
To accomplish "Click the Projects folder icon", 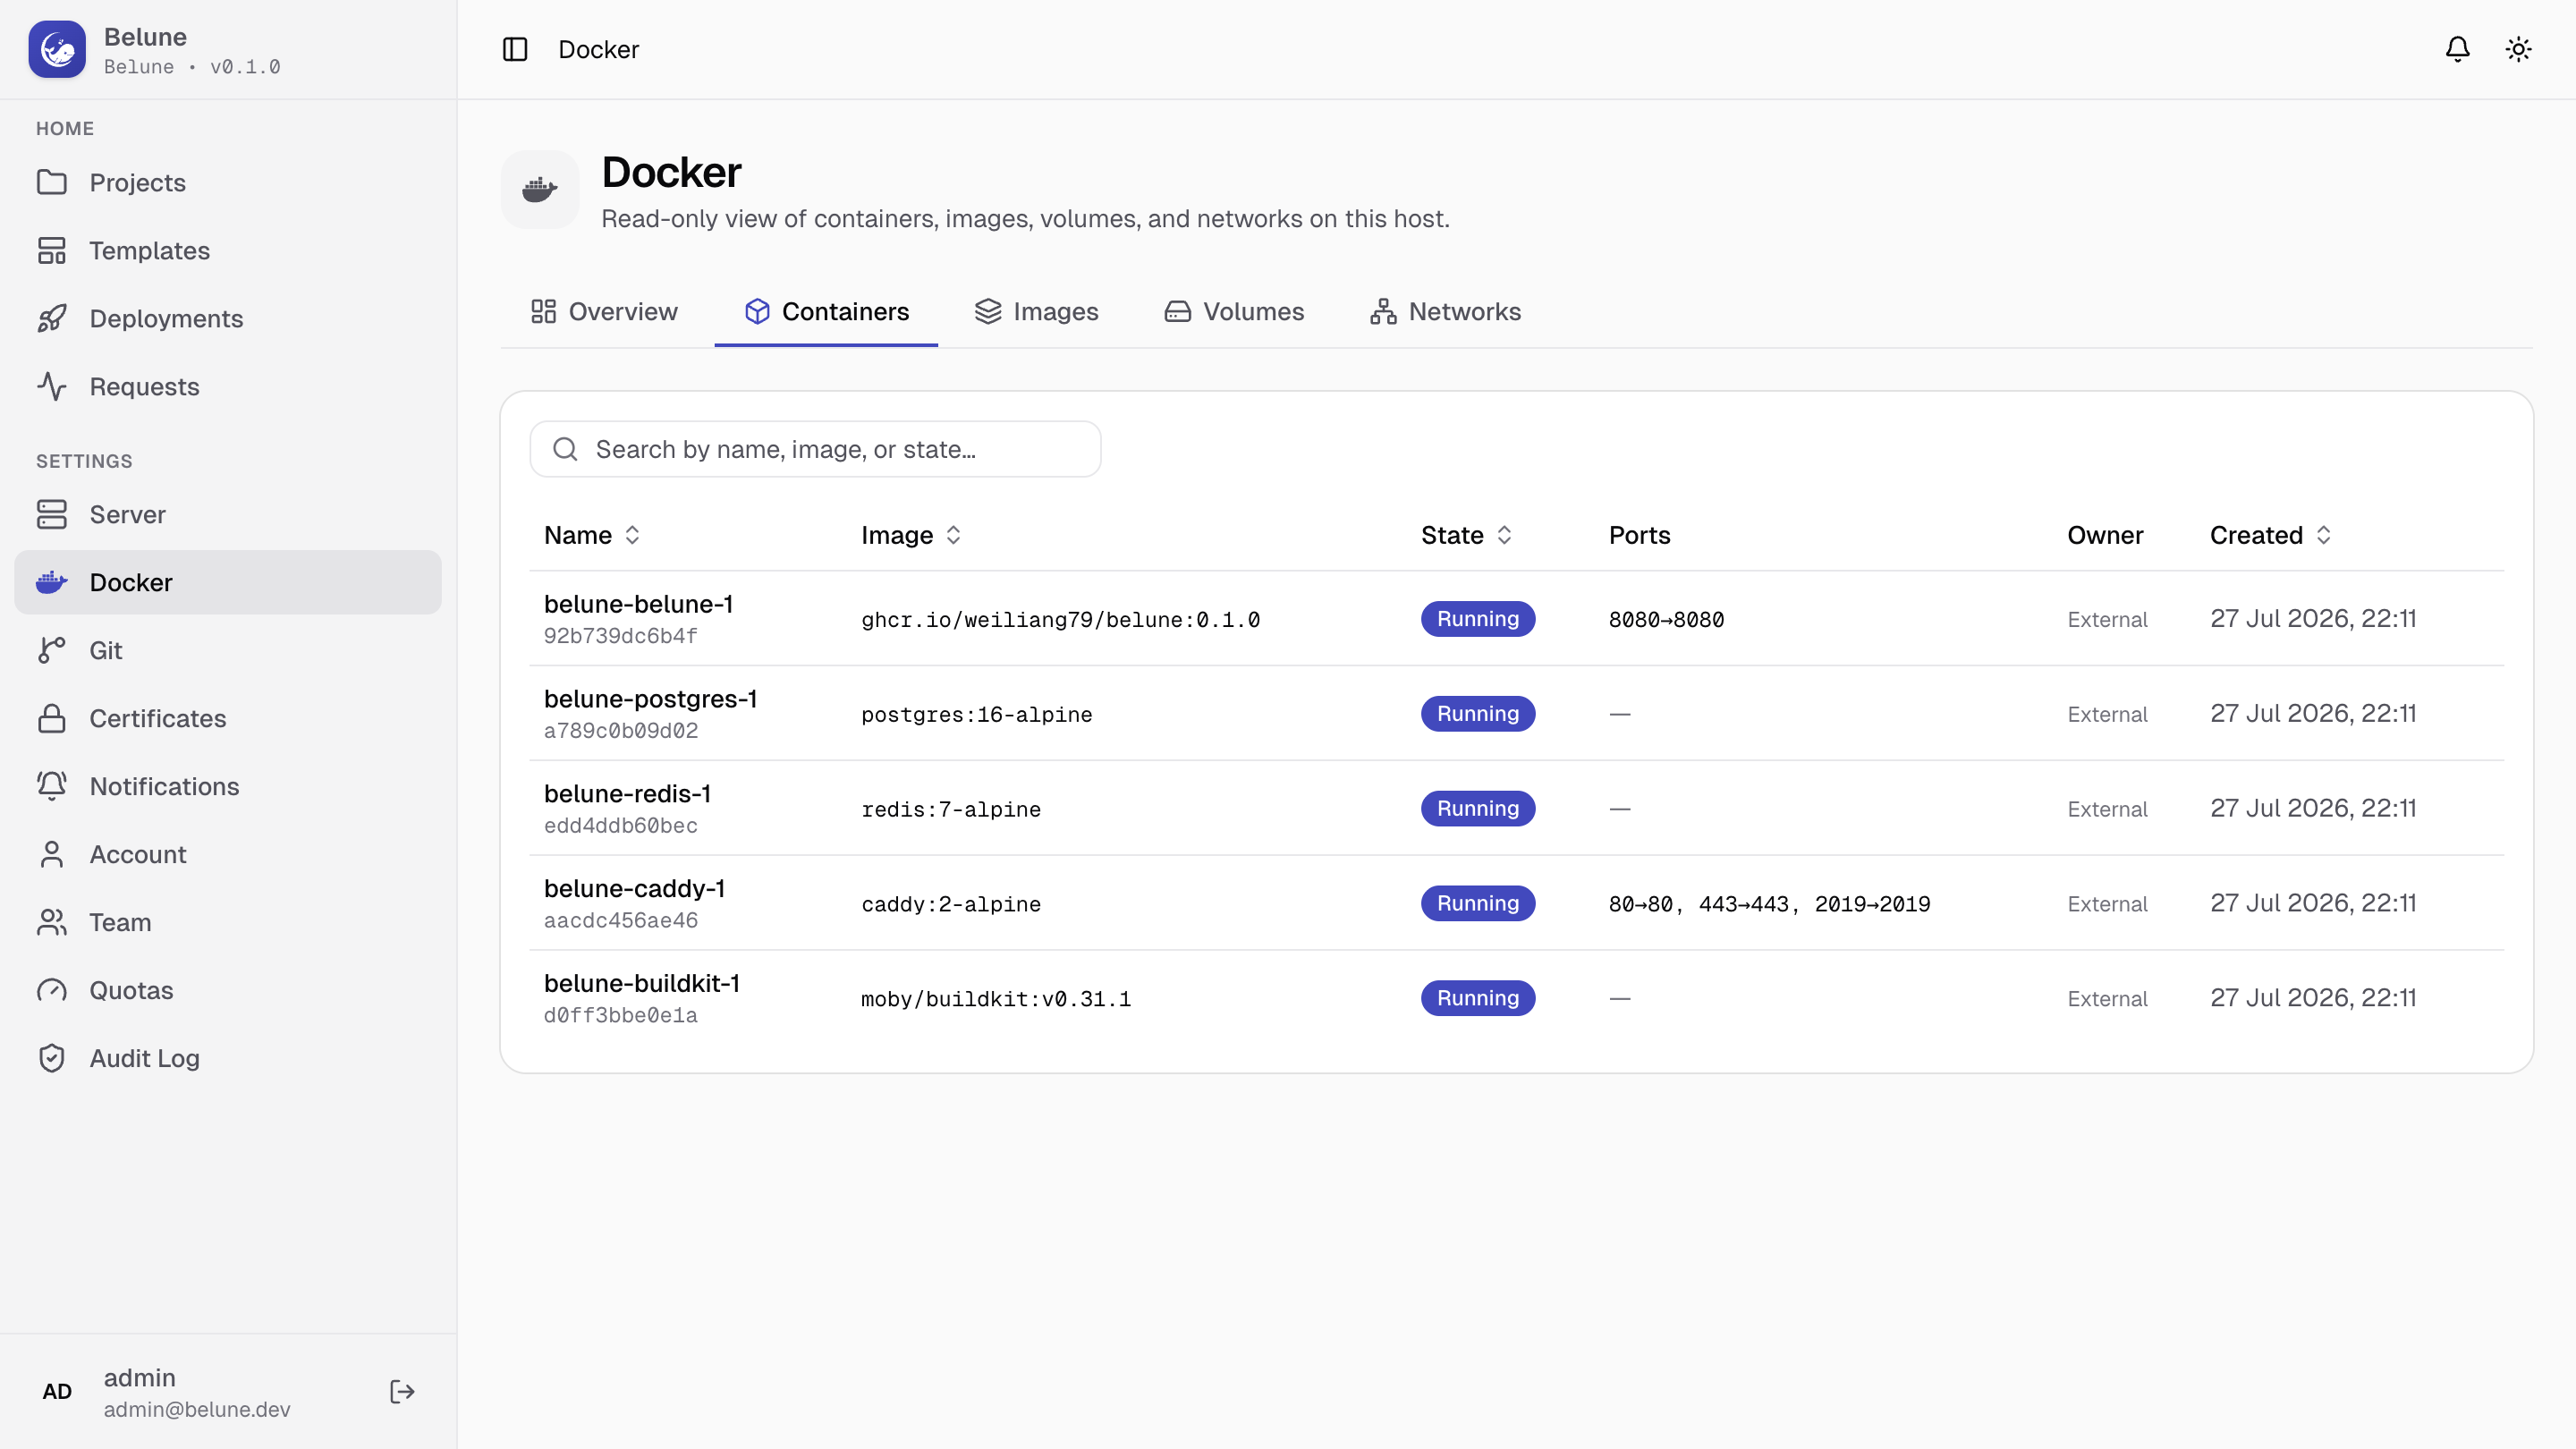I will pyautogui.click(x=52, y=182).
